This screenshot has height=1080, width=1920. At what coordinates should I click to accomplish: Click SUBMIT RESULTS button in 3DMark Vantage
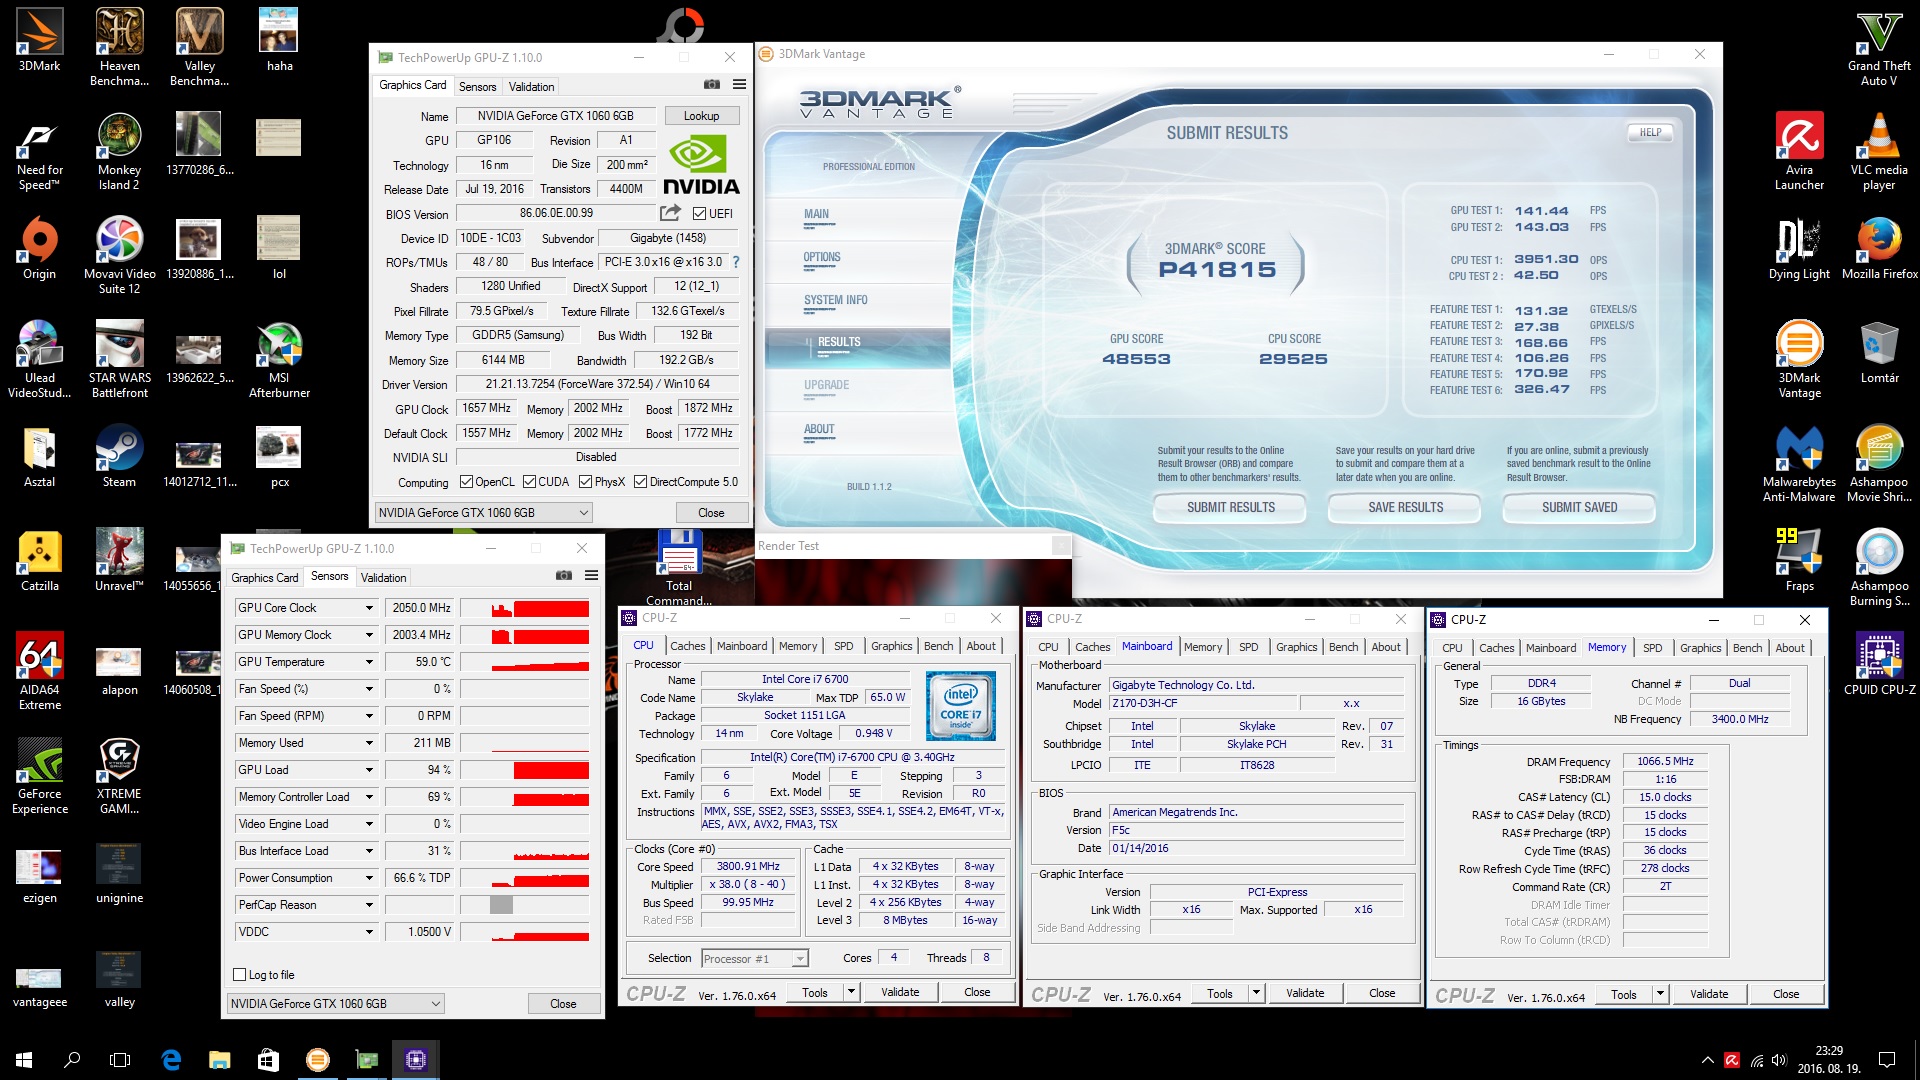[1230, 508]
